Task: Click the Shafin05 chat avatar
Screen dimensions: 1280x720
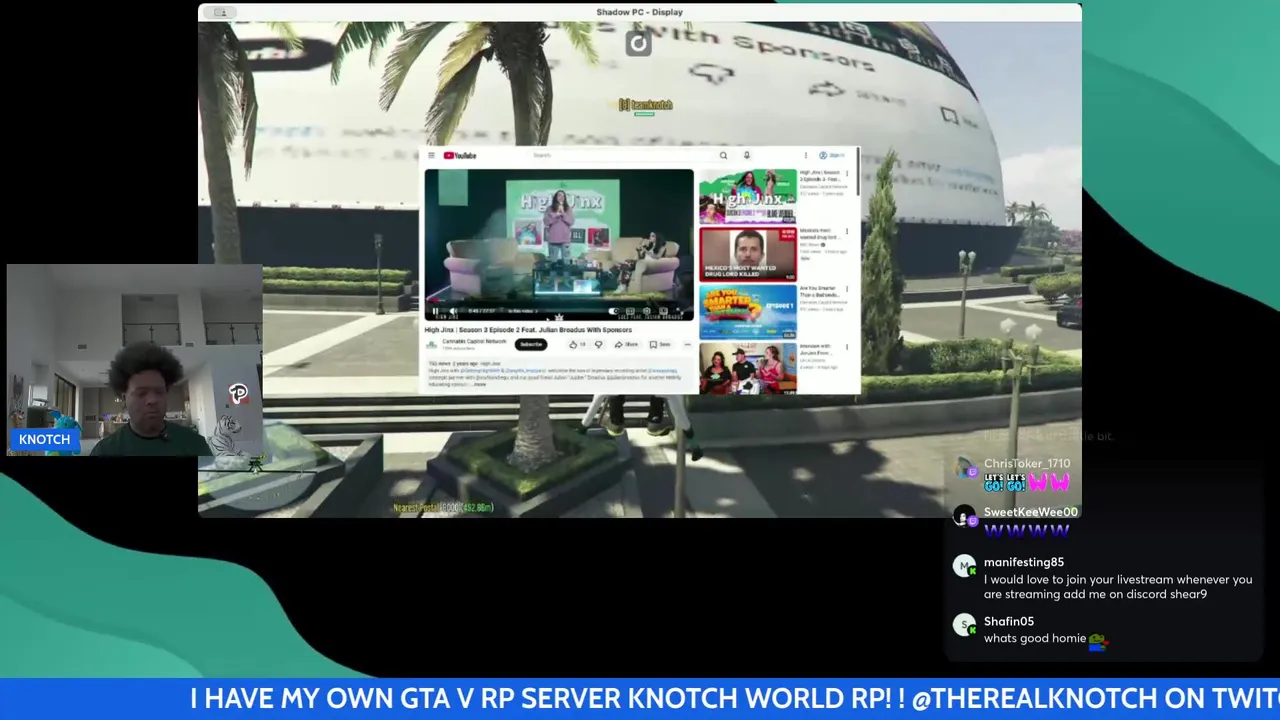Action: [x=964, y=625]
